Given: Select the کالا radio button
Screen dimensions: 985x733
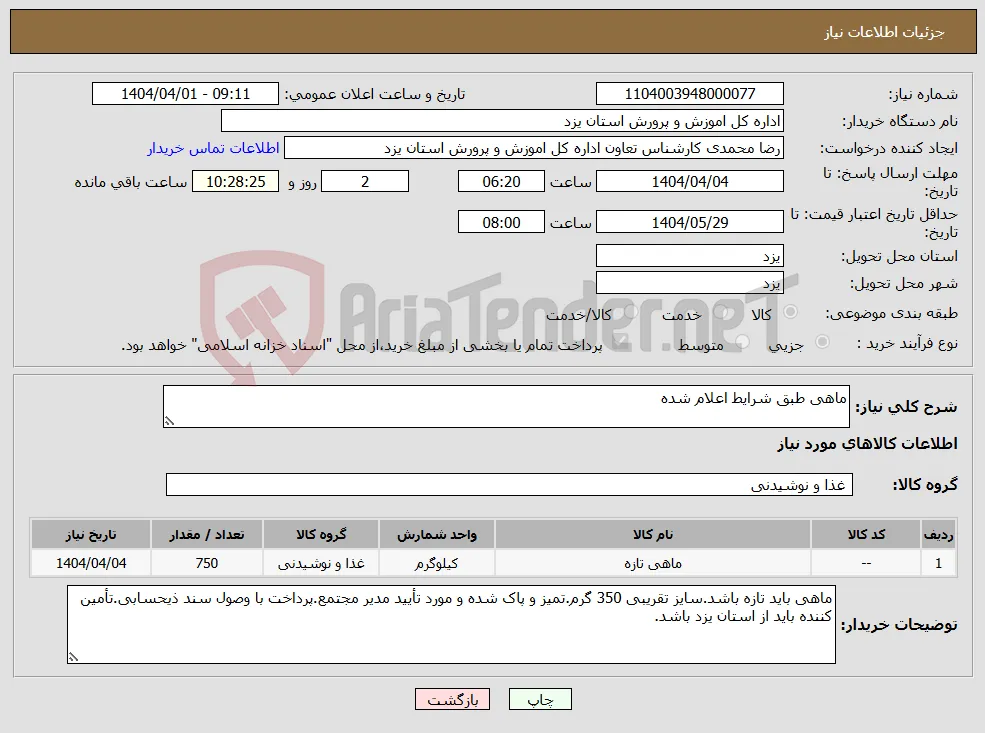Looking at the screenshot, I should pyautogui.click(x=790, y=312).
